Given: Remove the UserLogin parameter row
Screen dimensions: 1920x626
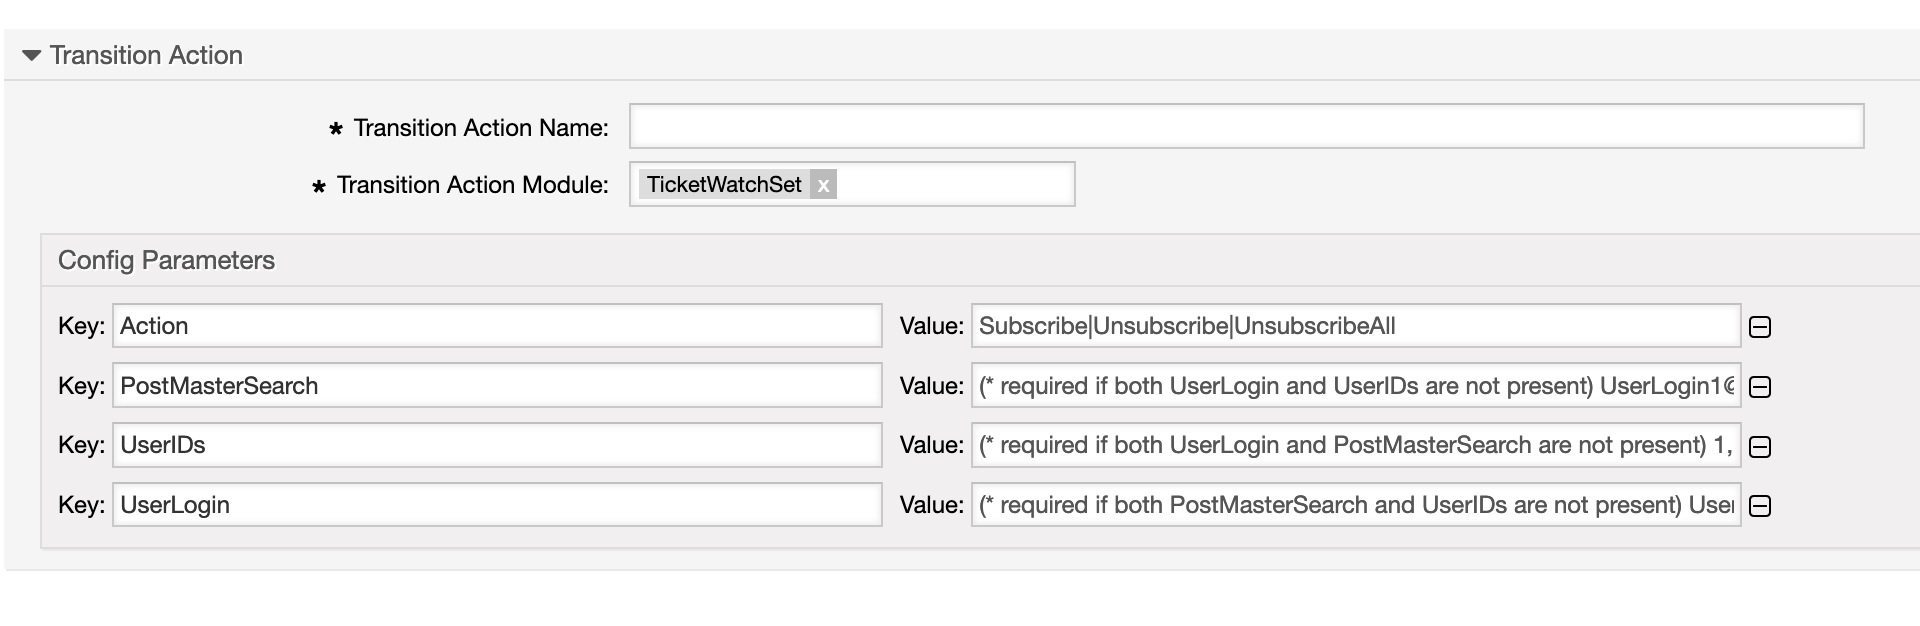Looking at the screenshot, I should (x=1760, y=506).
